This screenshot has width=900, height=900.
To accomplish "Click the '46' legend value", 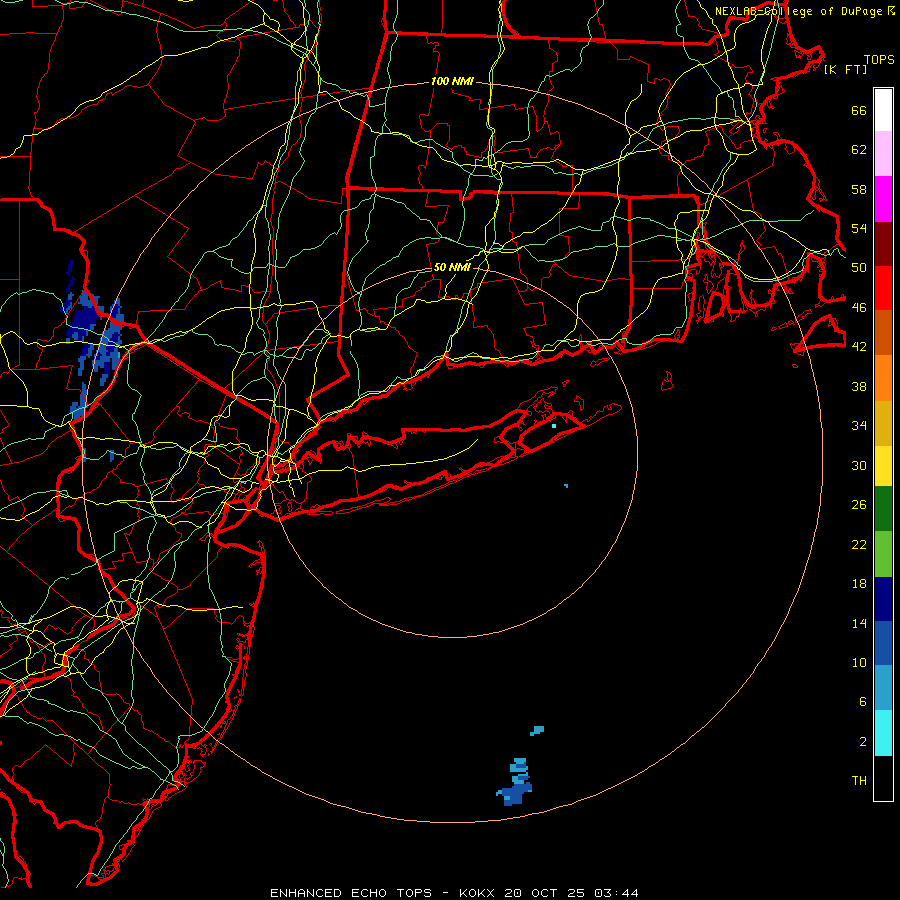I will tap(859, 308).
